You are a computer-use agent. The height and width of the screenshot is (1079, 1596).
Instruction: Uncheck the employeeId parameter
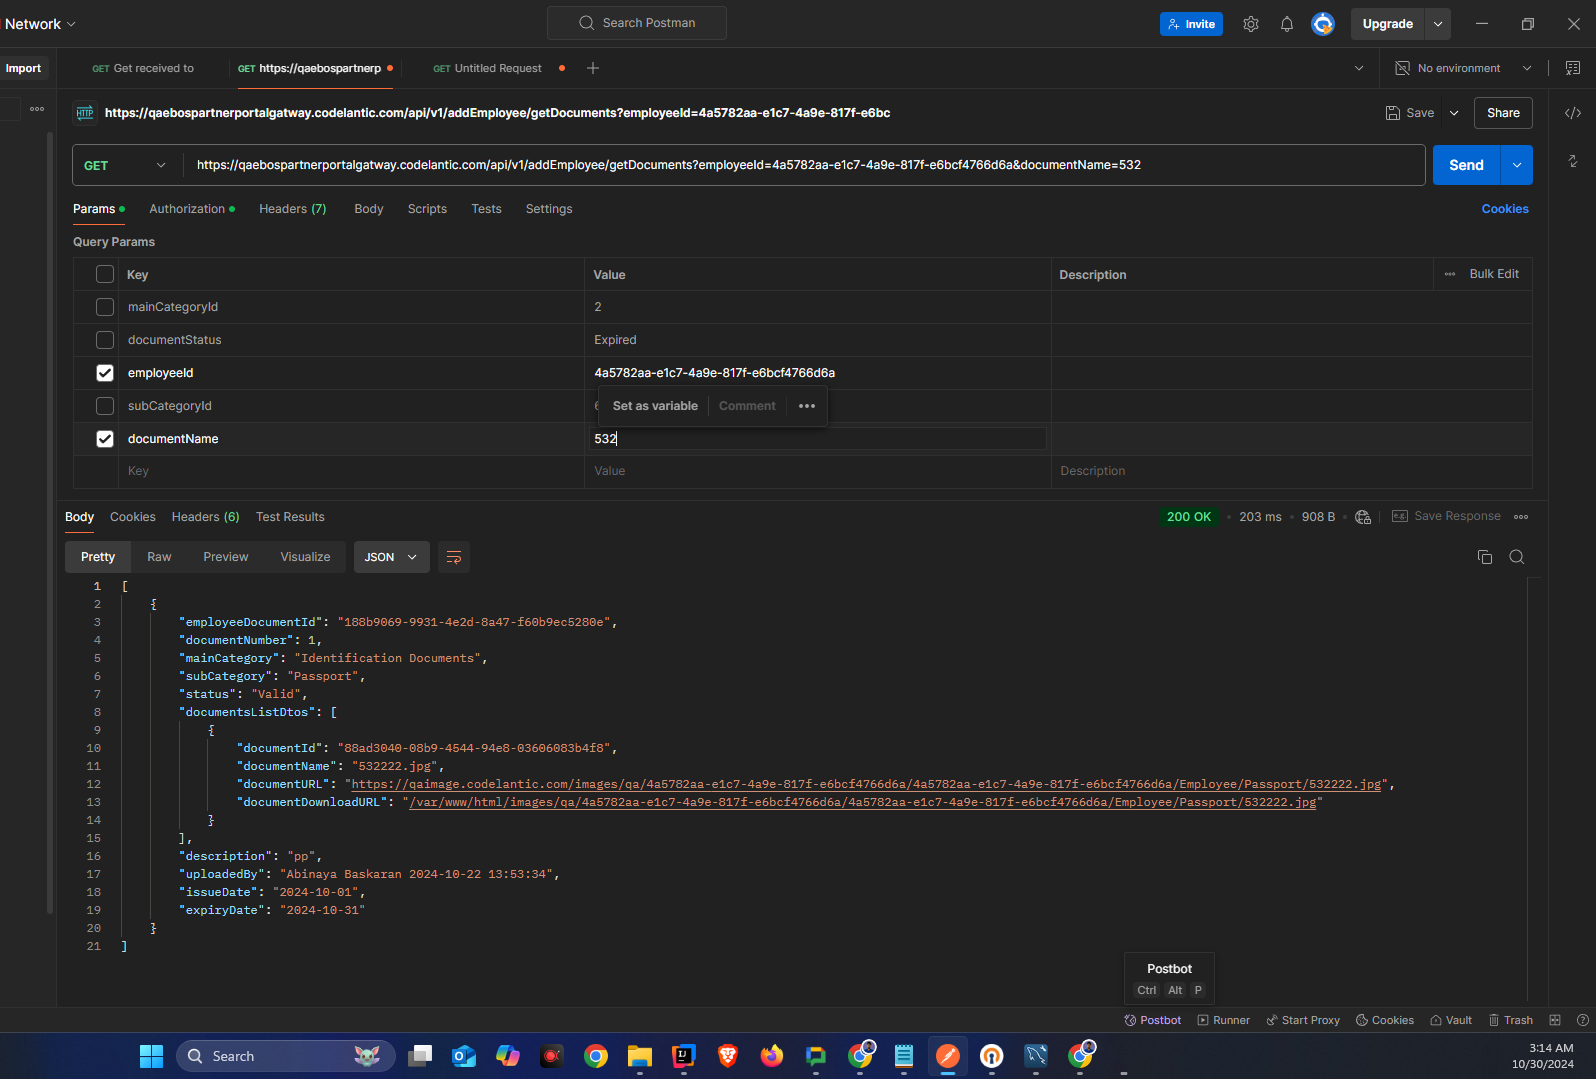click(x=105, y=373)
